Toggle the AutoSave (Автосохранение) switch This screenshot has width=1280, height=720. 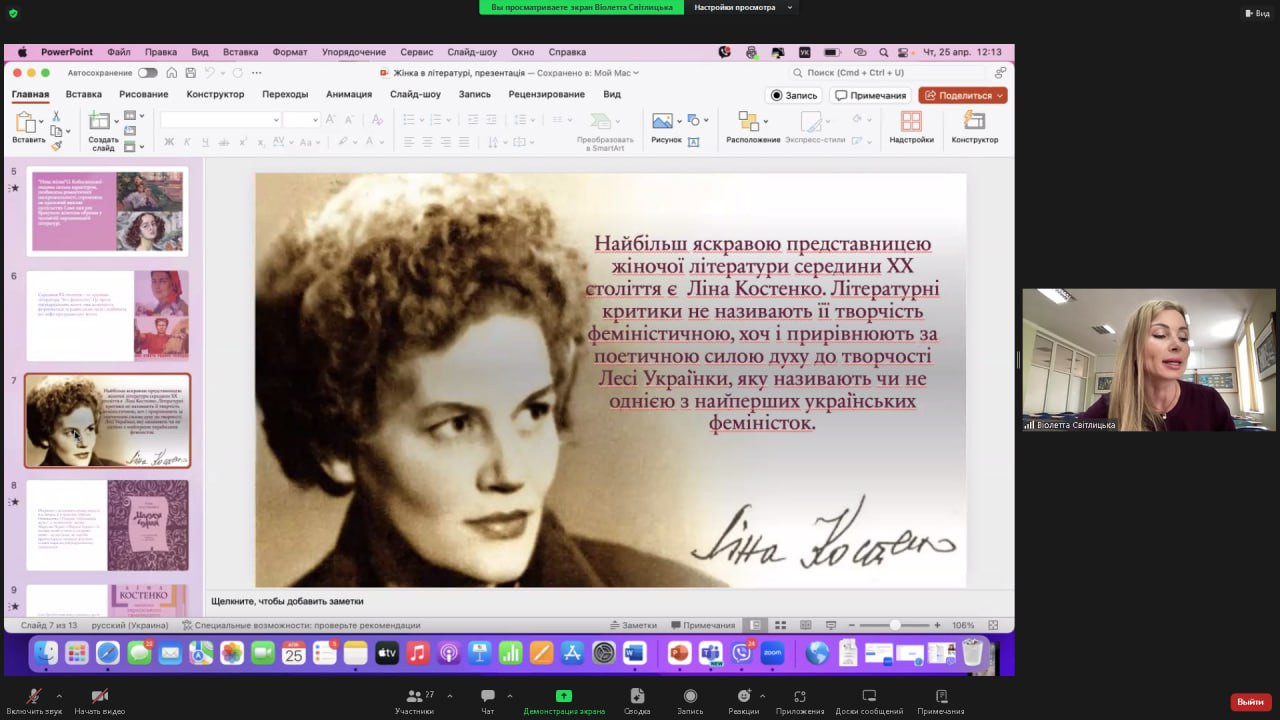(147, 73)
